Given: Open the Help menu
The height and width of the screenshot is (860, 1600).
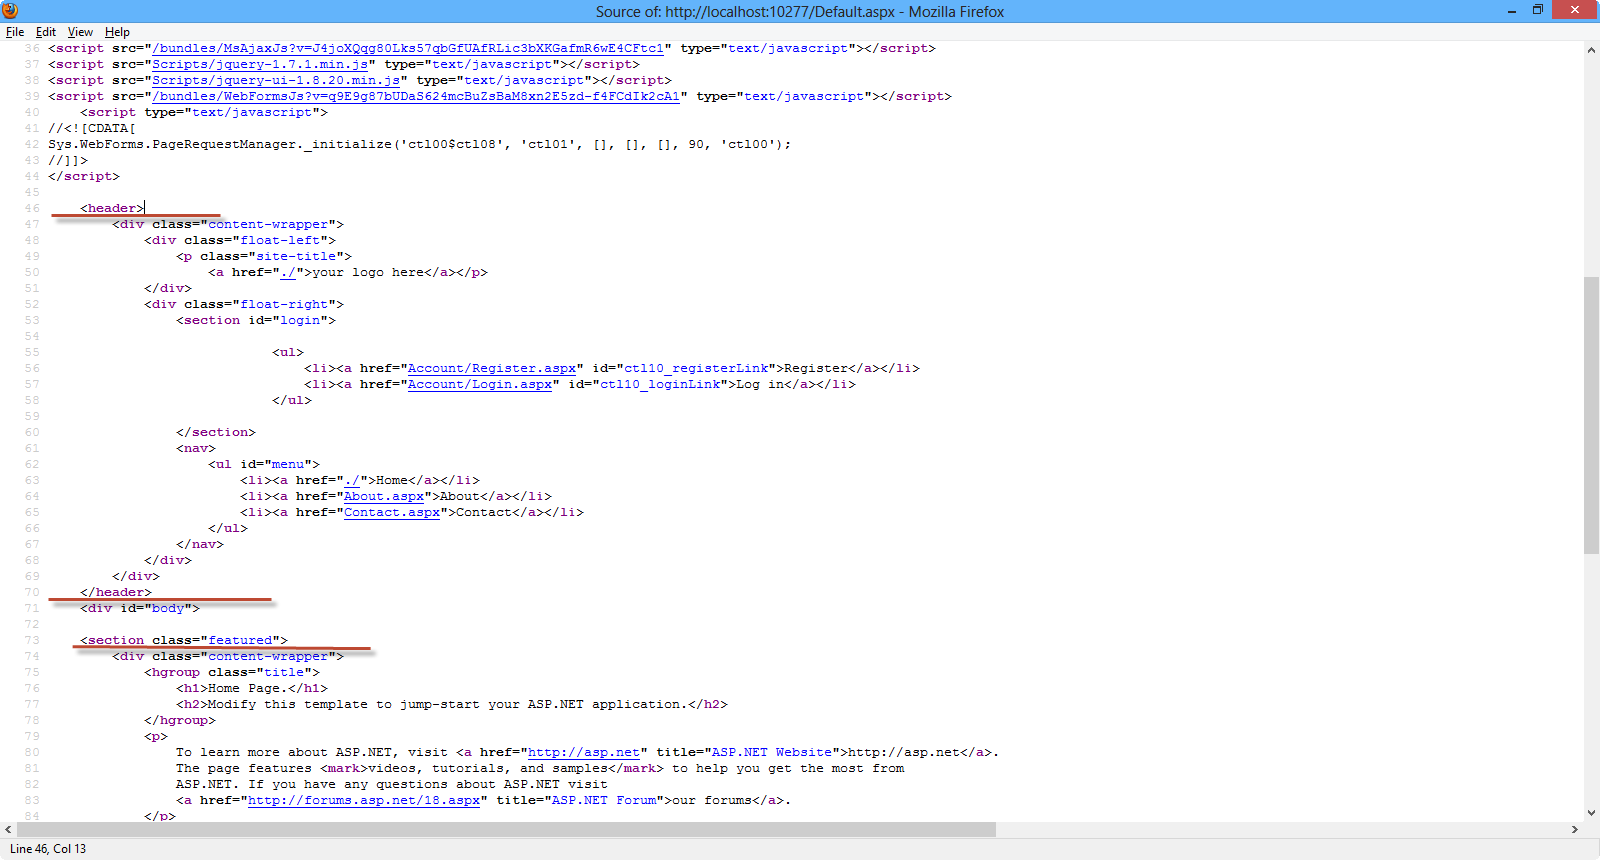Looking at the screenshot, I should click(x=117, y=32).
